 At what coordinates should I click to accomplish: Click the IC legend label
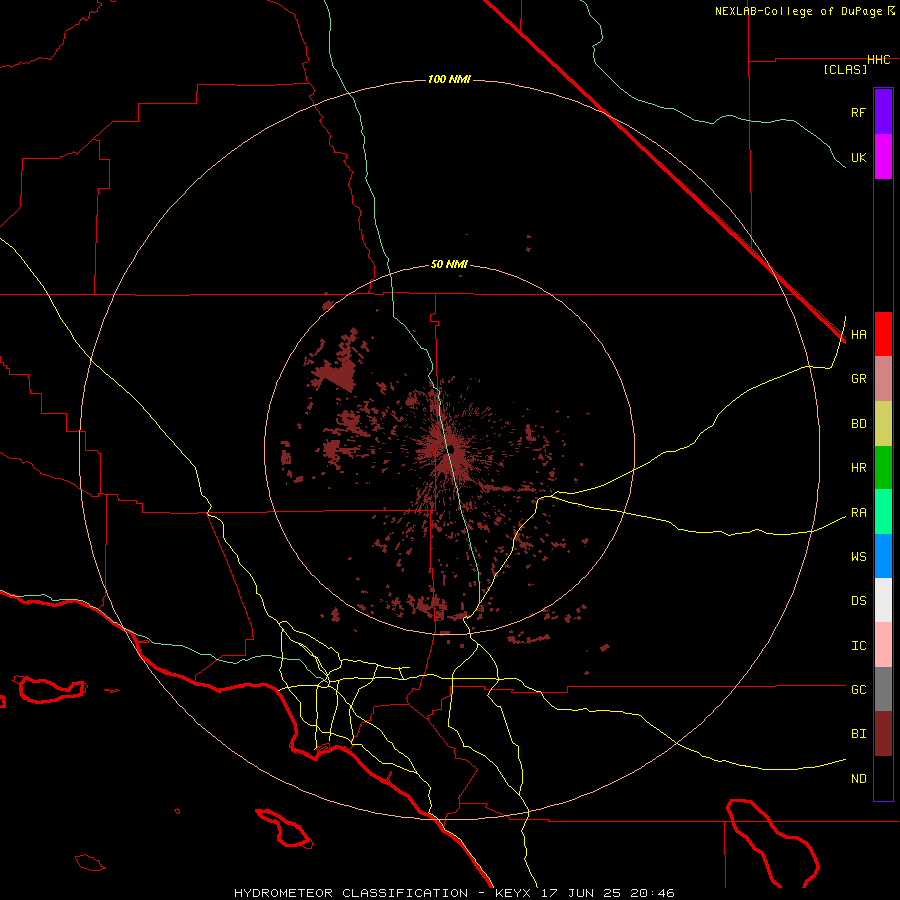point(858,646)
